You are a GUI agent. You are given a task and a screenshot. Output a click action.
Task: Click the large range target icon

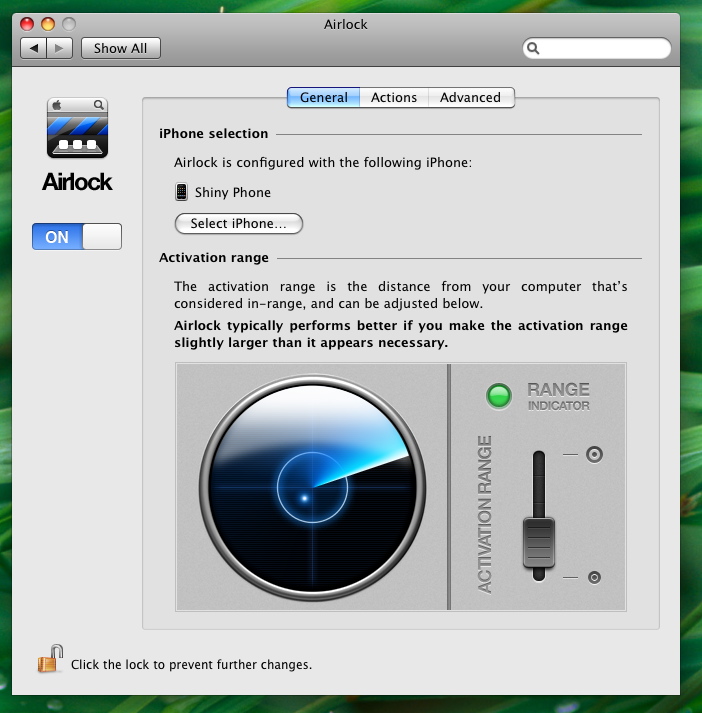click(x=594, y=454)
